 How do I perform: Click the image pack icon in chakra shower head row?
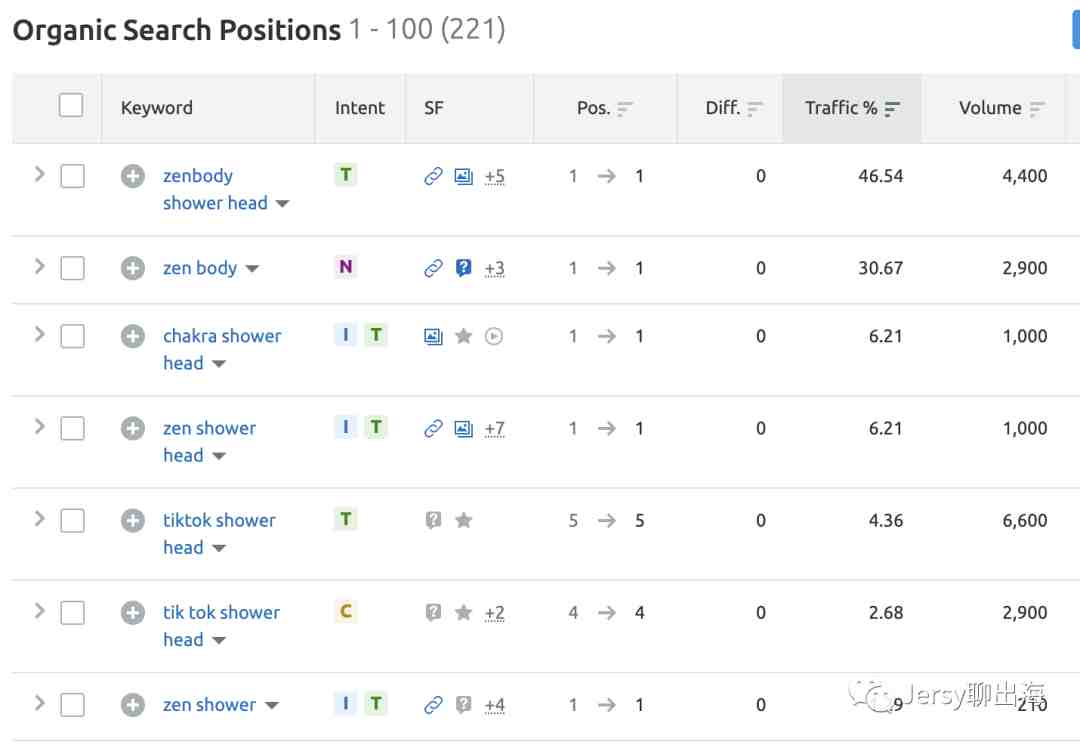[x=433, y=337]
